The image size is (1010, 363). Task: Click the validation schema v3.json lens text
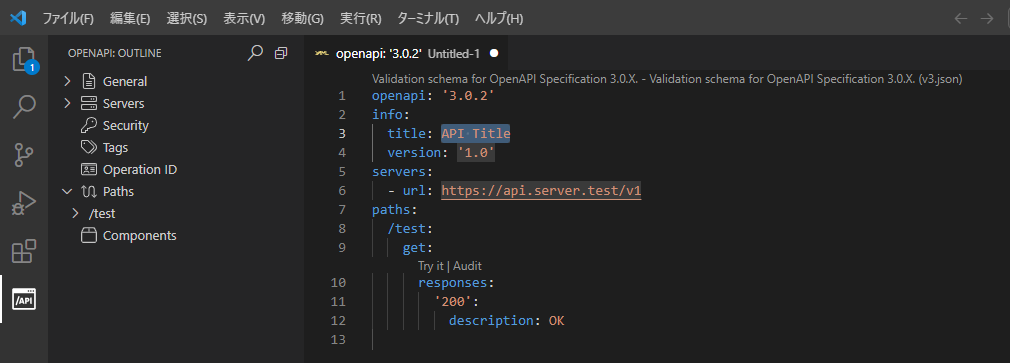pos(667,79)
